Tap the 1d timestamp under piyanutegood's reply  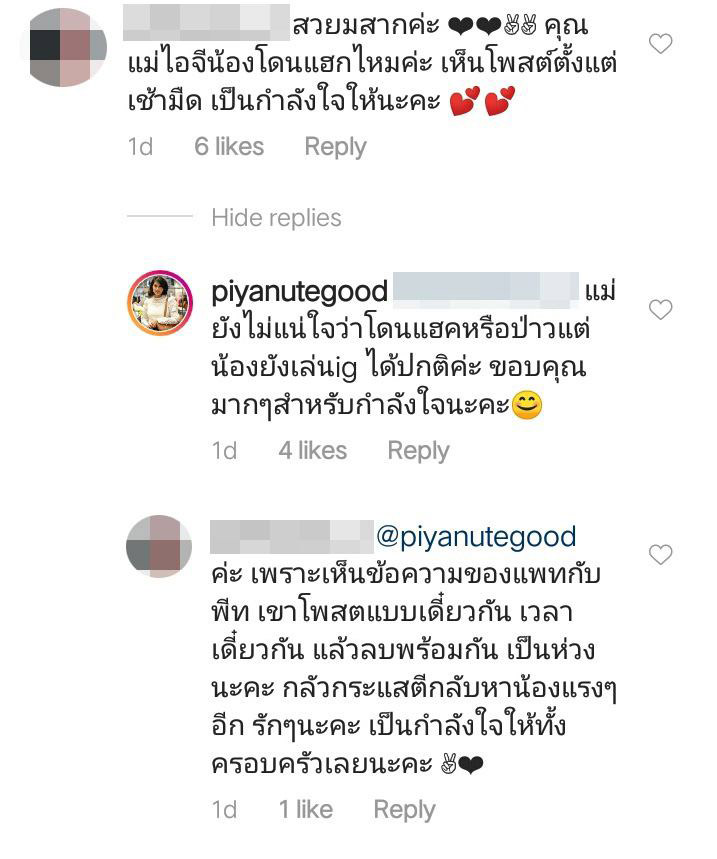225,450
